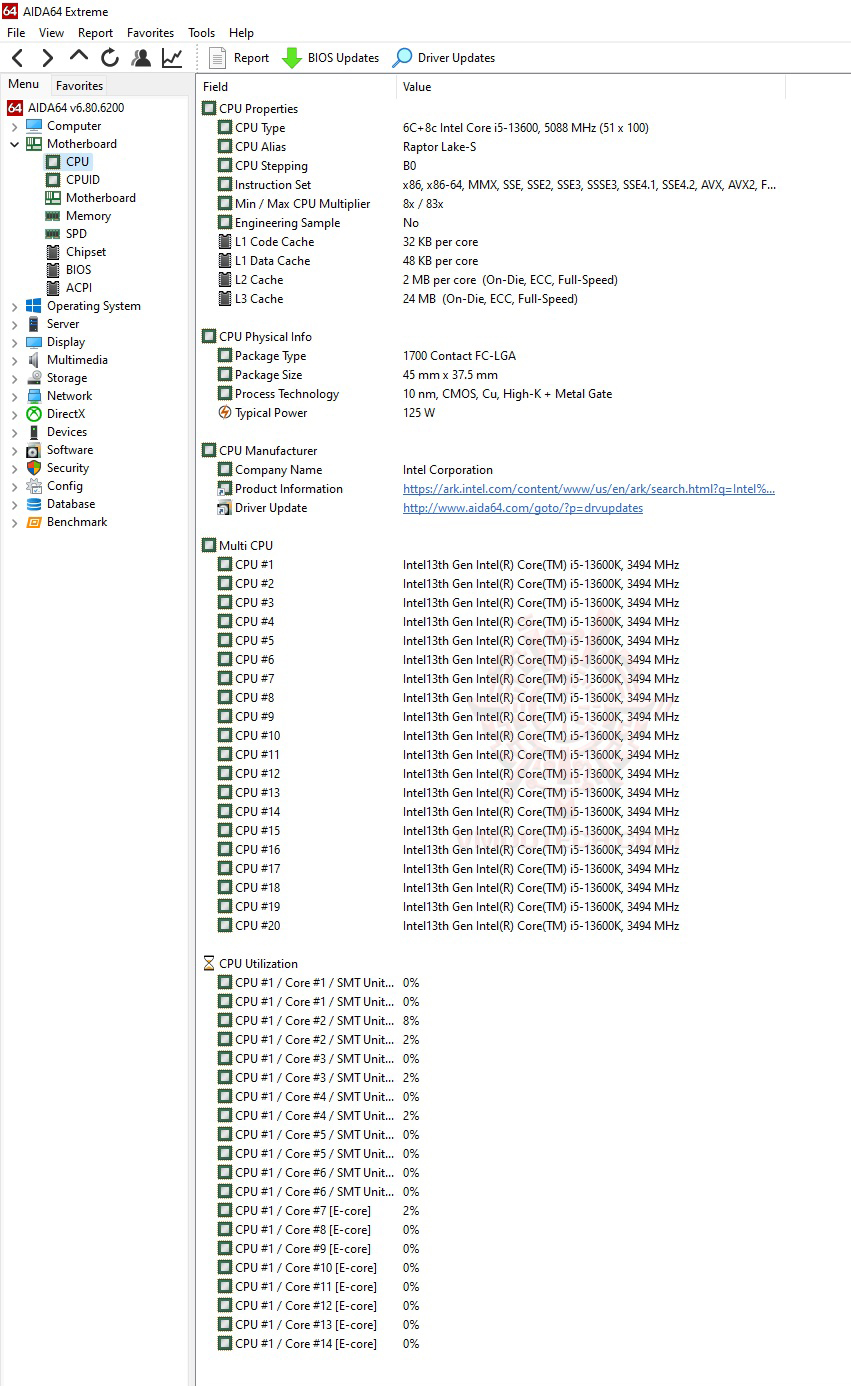Viewport: 851px width, 1386px height.
Task: Select Motherboard sub-item under Motherboard
Action: coord(101,198)
